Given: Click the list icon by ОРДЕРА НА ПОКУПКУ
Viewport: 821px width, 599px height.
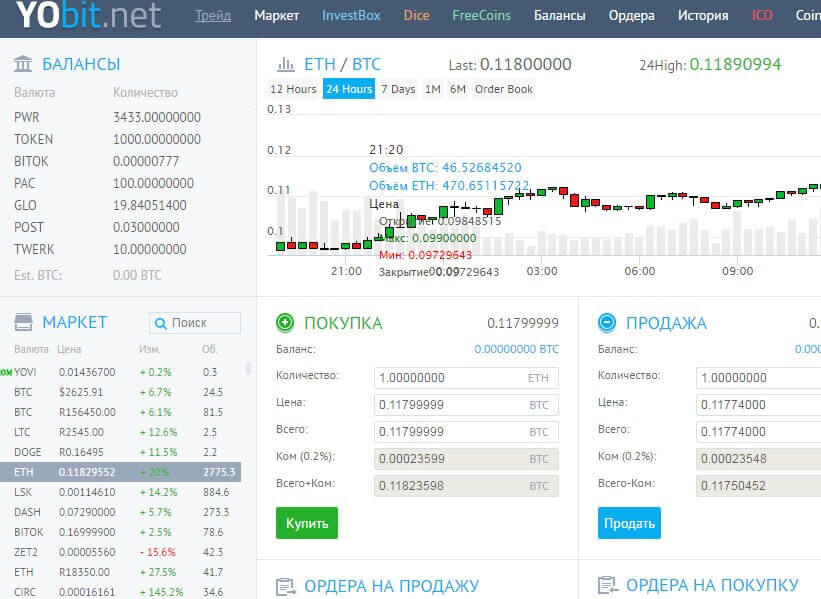Looking at the screenshot, I should tap(606, 586).
